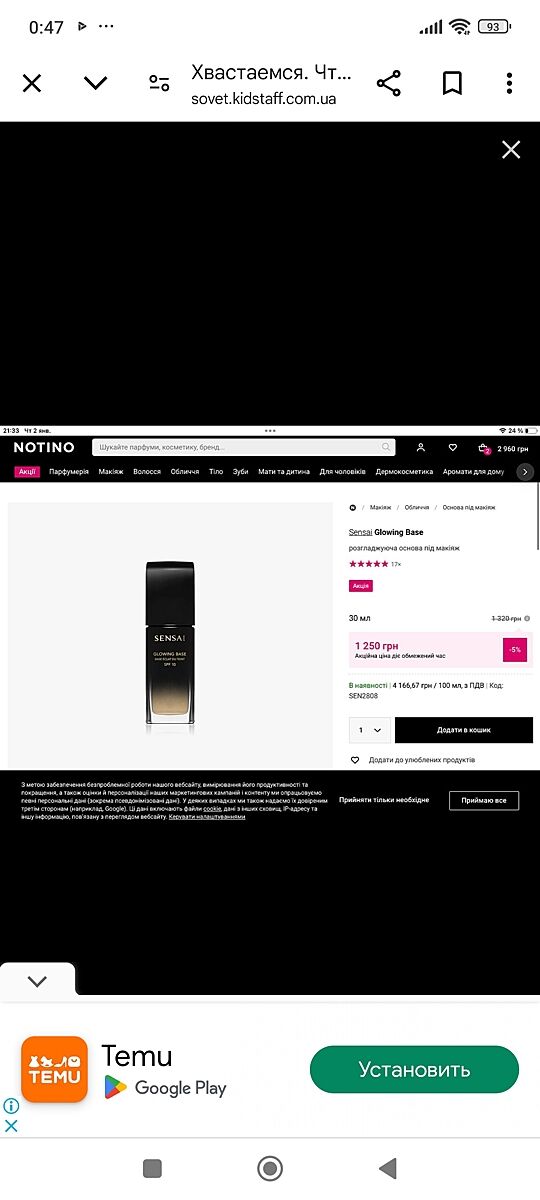This screenshot has height=1200, width=540.
Task: Collapse the ad banner chevron tab
Action: coord(37,981)
